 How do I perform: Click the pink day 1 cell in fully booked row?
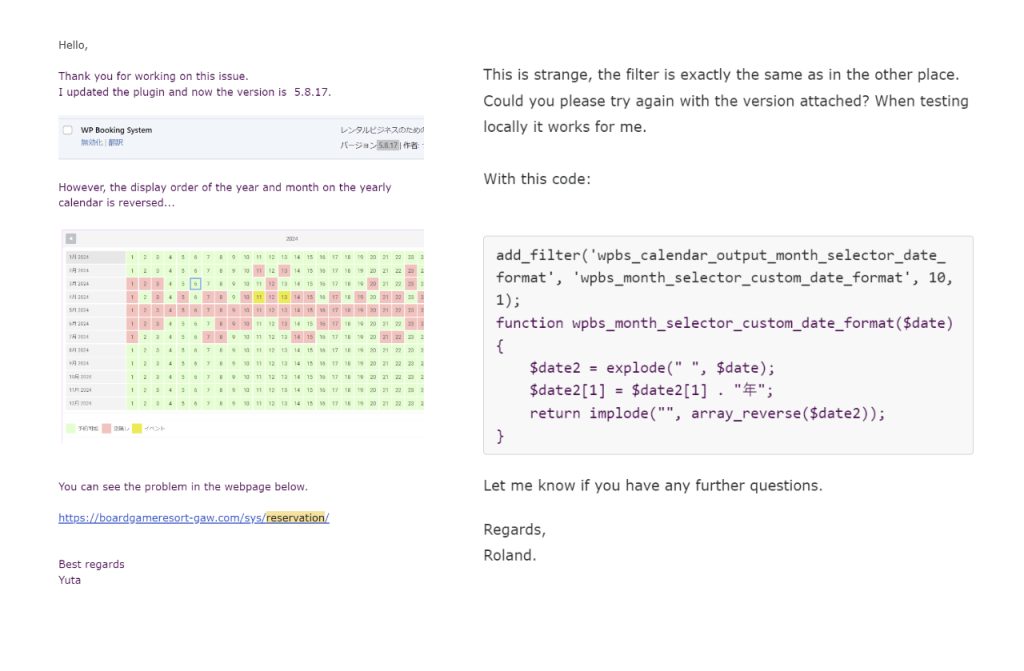coord(132,309)
